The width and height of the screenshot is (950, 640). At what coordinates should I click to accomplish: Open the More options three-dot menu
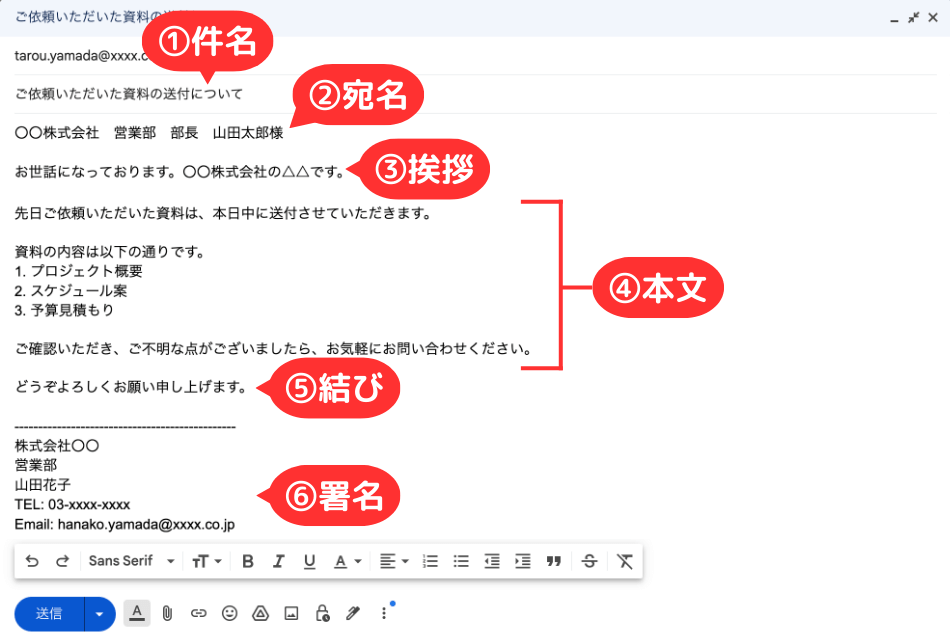[384, 613]
